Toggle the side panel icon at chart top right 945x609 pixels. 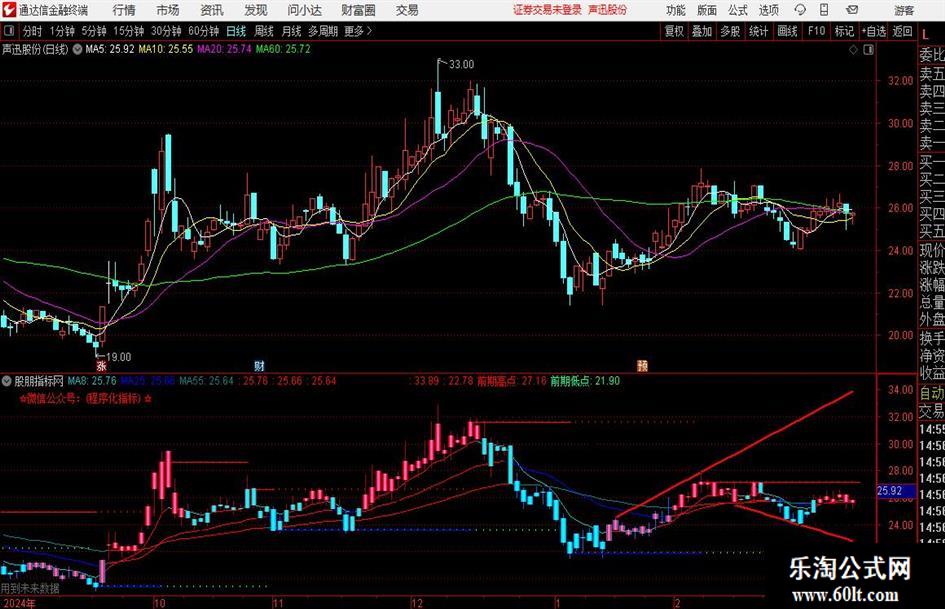click(x=868, y=50)
